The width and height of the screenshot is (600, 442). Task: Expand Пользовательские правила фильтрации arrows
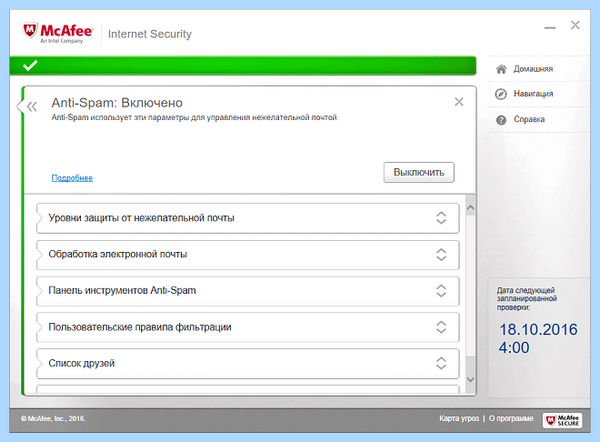441,327
